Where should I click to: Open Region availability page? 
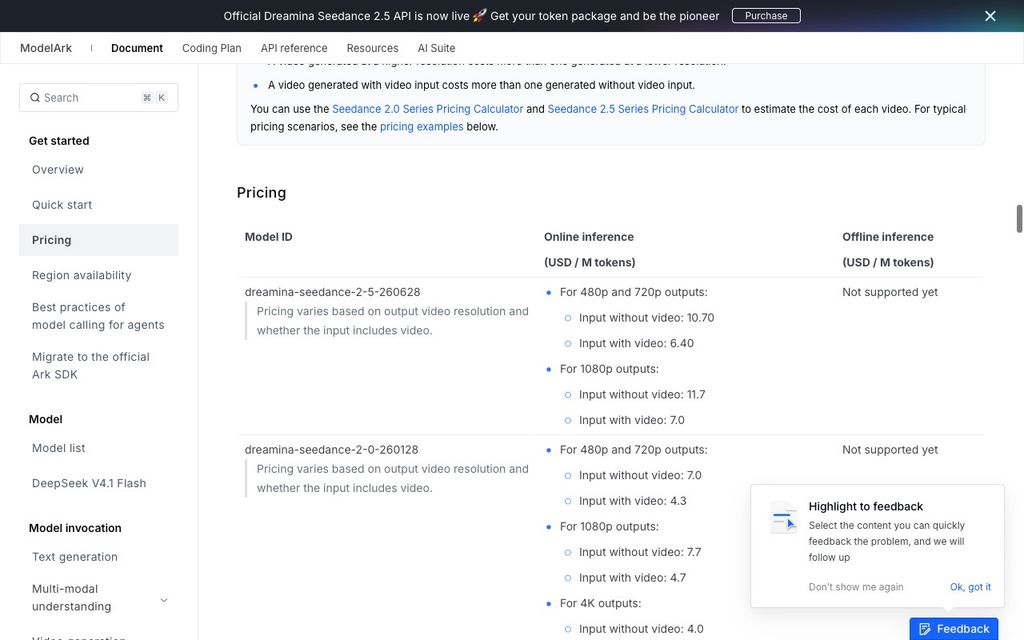82,276
